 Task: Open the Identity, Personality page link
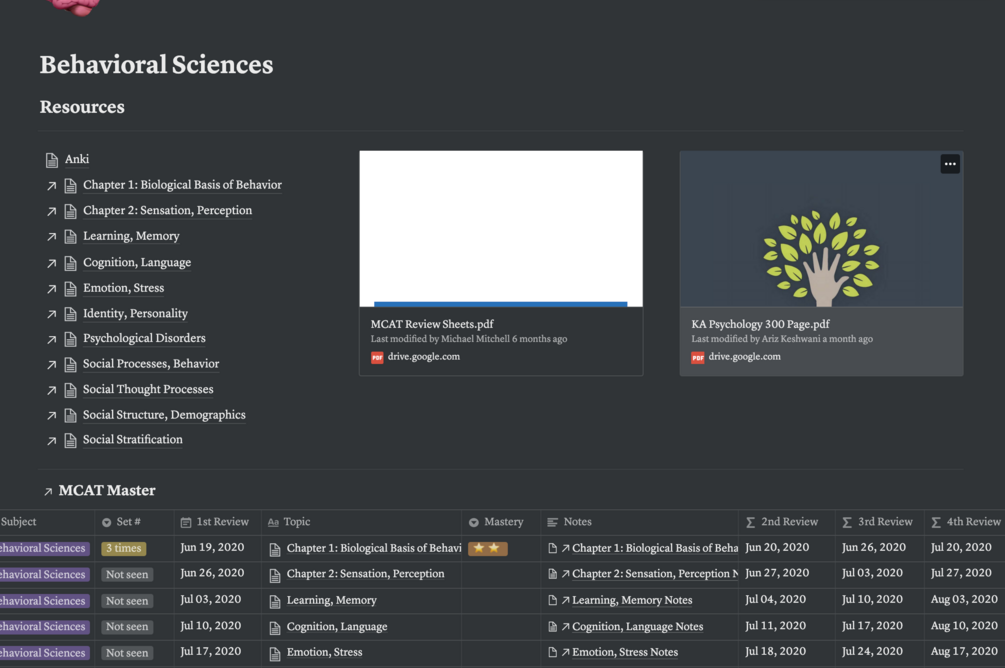tap(135, 313)
